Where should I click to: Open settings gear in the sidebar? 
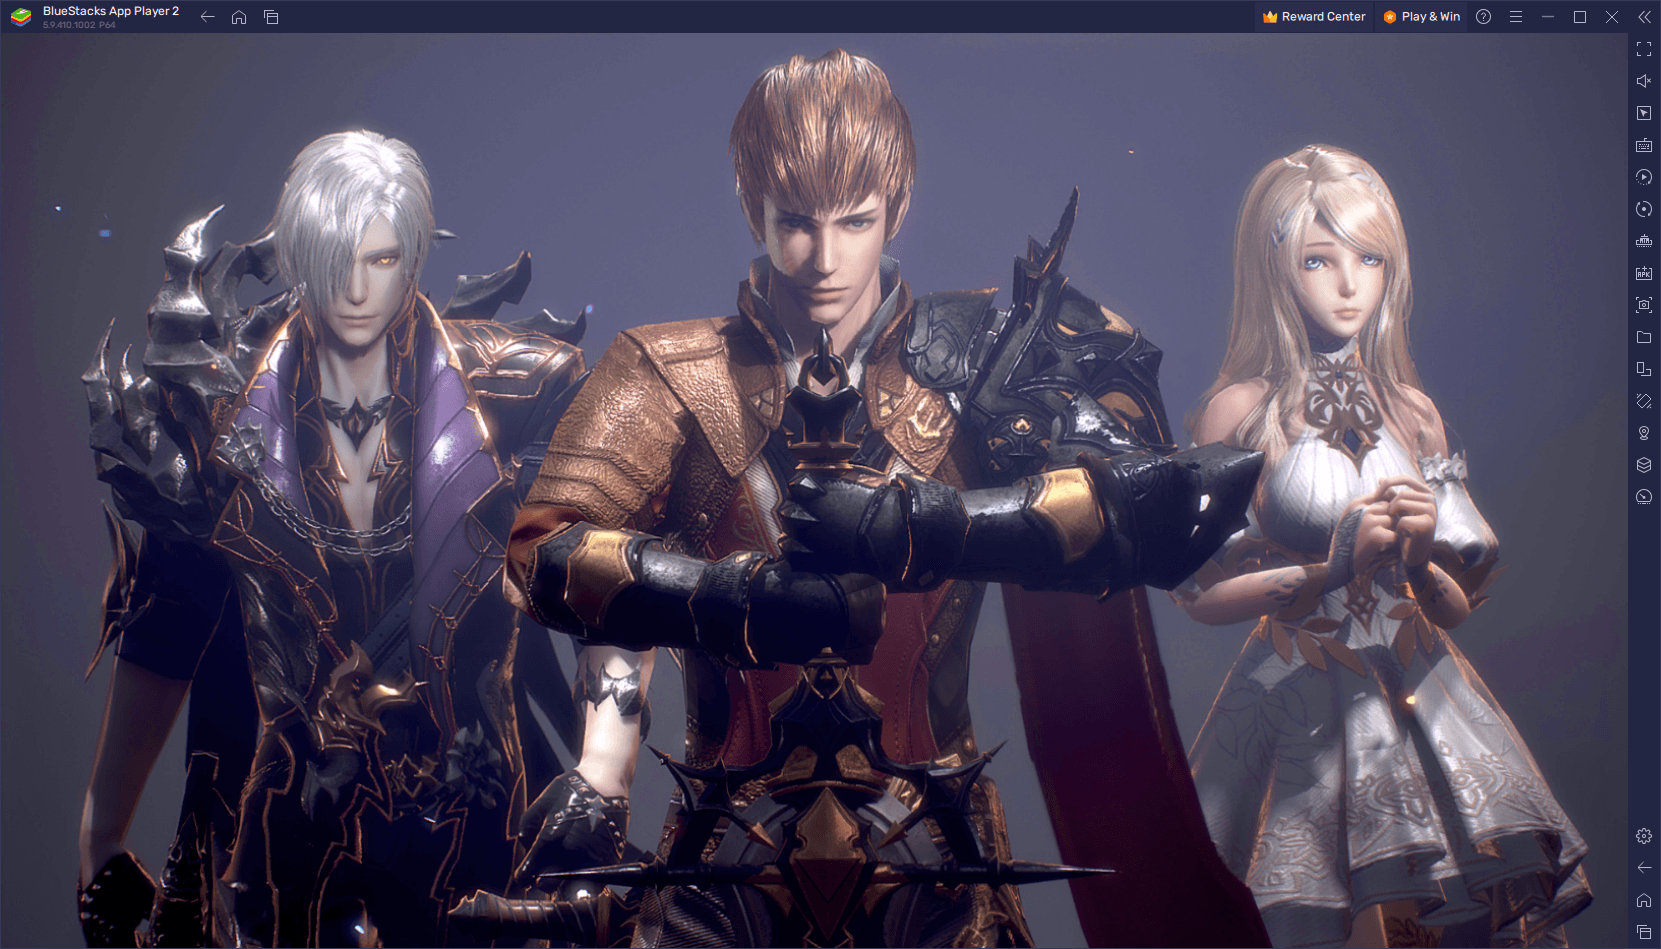click(x=1644, y=836)
